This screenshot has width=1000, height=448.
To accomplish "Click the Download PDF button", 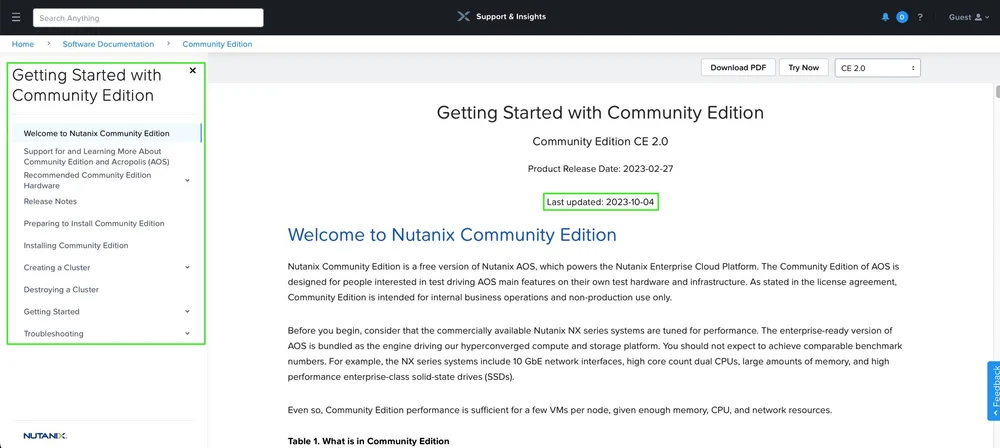I will [739, 68].
